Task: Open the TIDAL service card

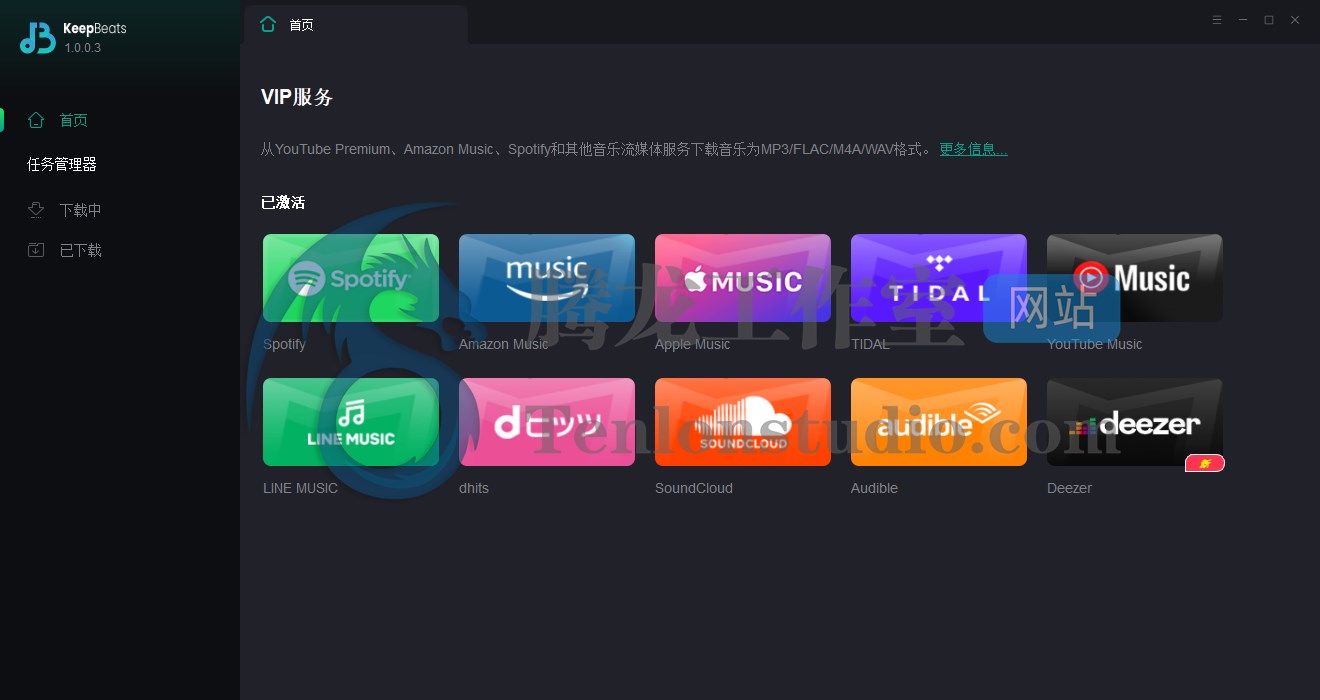Action: [x=939, y=278]
